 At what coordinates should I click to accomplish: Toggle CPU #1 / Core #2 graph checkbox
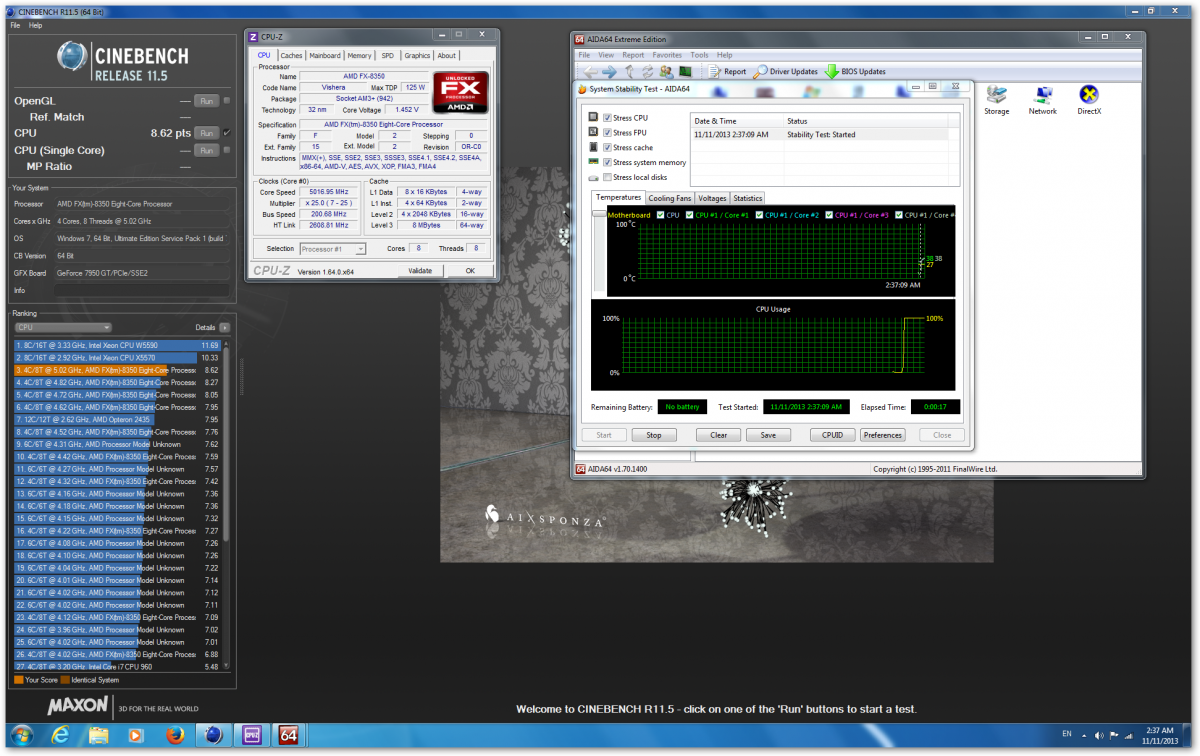click(x=759, y=215)
